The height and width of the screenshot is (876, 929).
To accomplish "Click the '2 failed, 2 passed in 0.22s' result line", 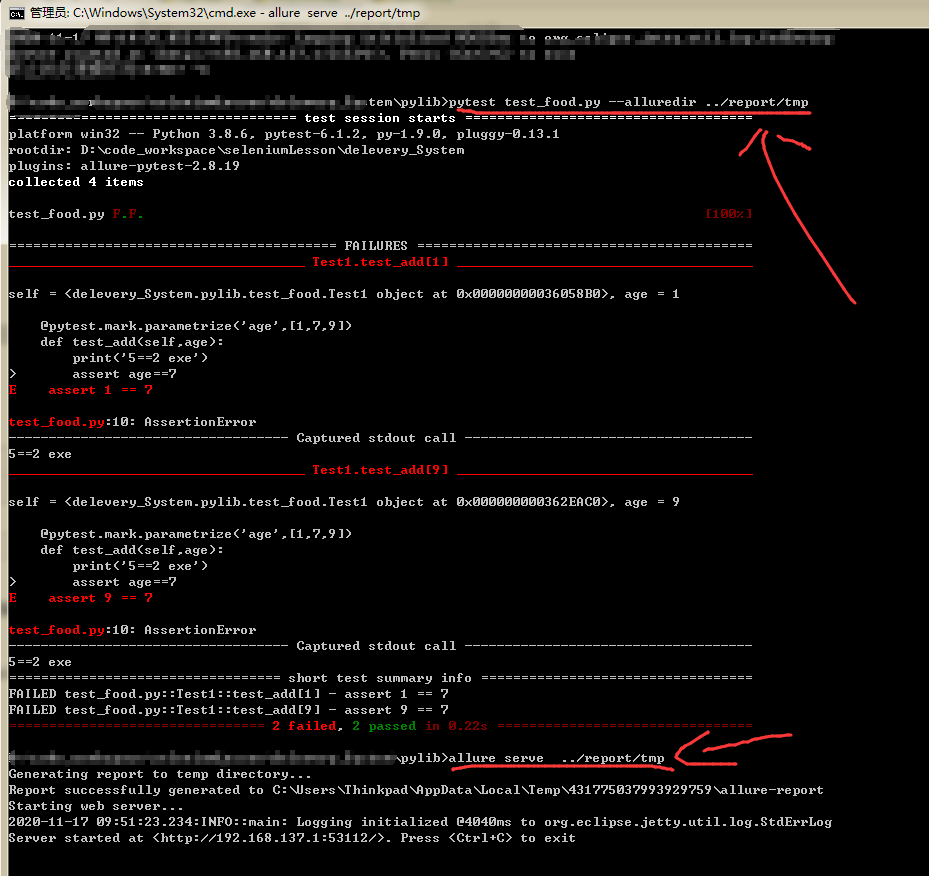I will coord(380,726).
